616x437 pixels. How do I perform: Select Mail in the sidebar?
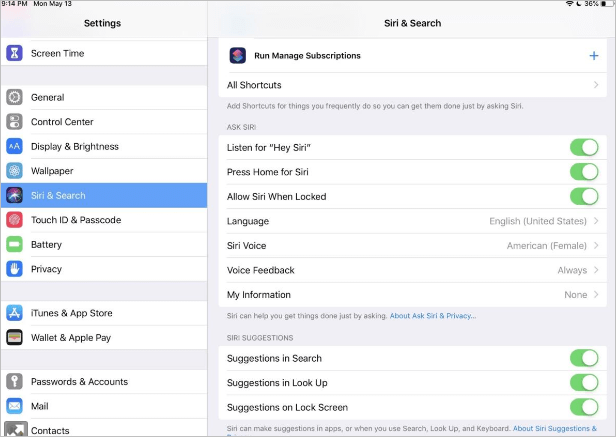coord(104,406)
